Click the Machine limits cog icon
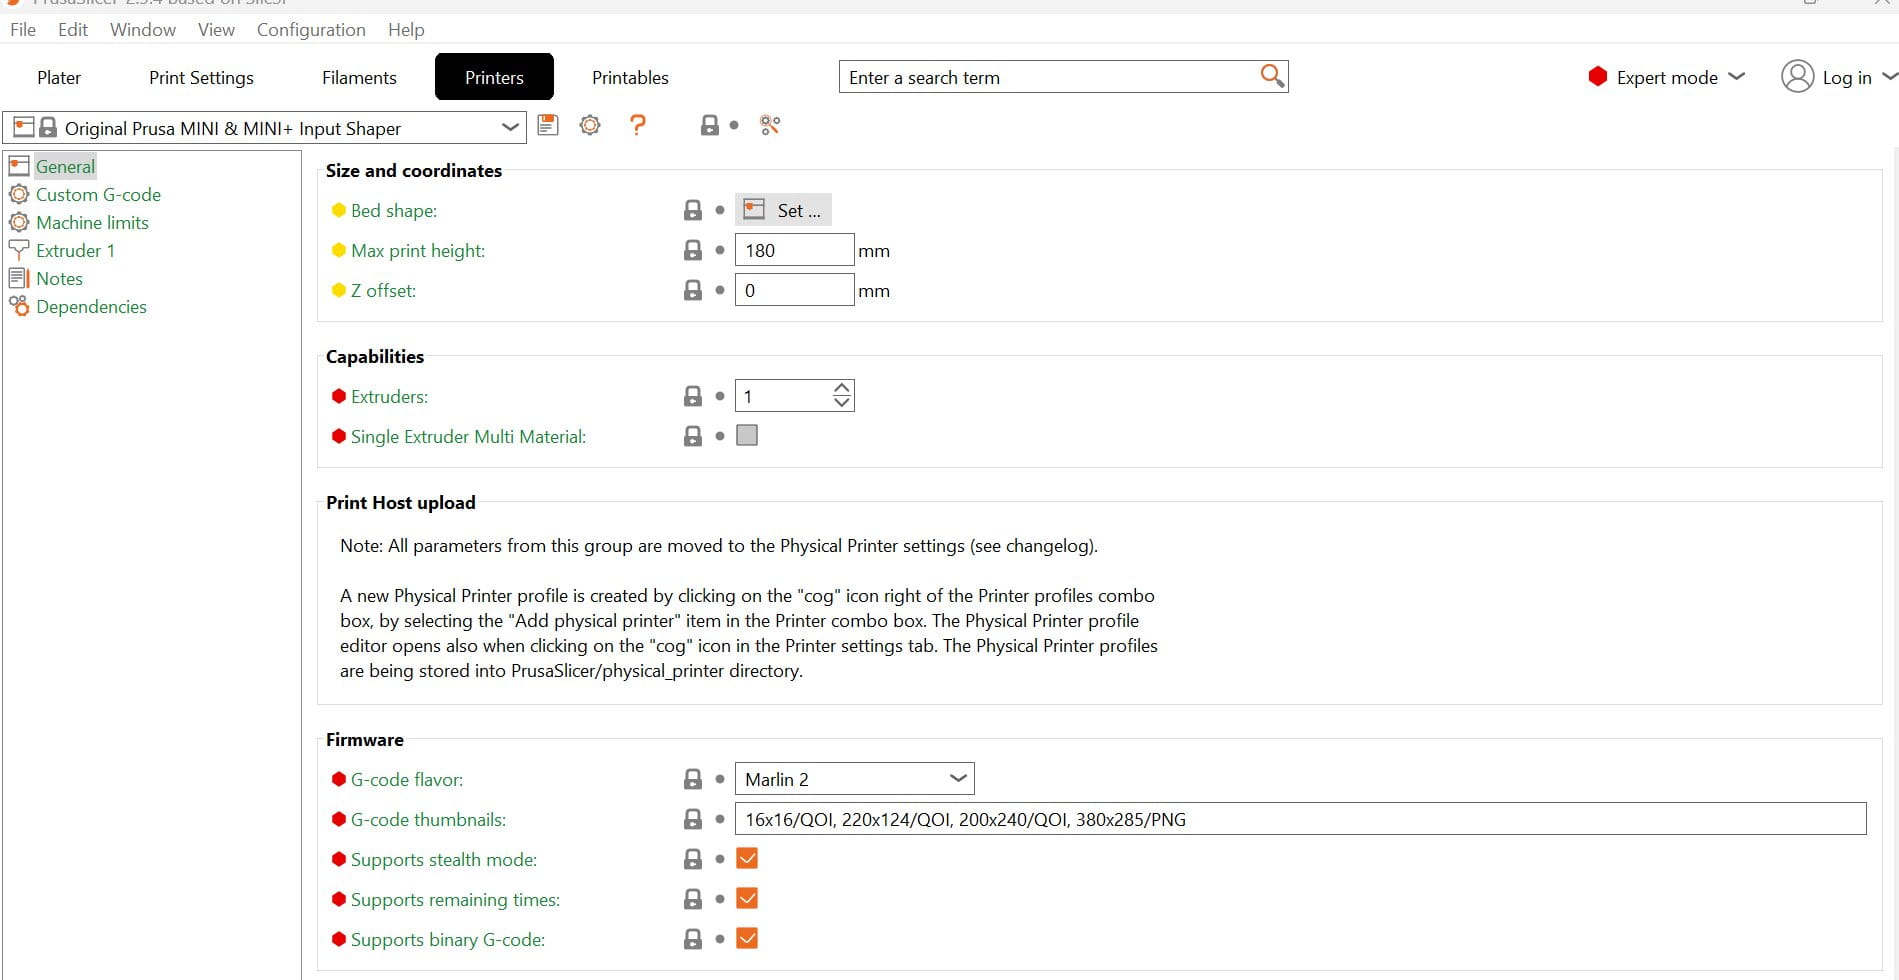Screen dimensions: 1899x980 point(19,222)
